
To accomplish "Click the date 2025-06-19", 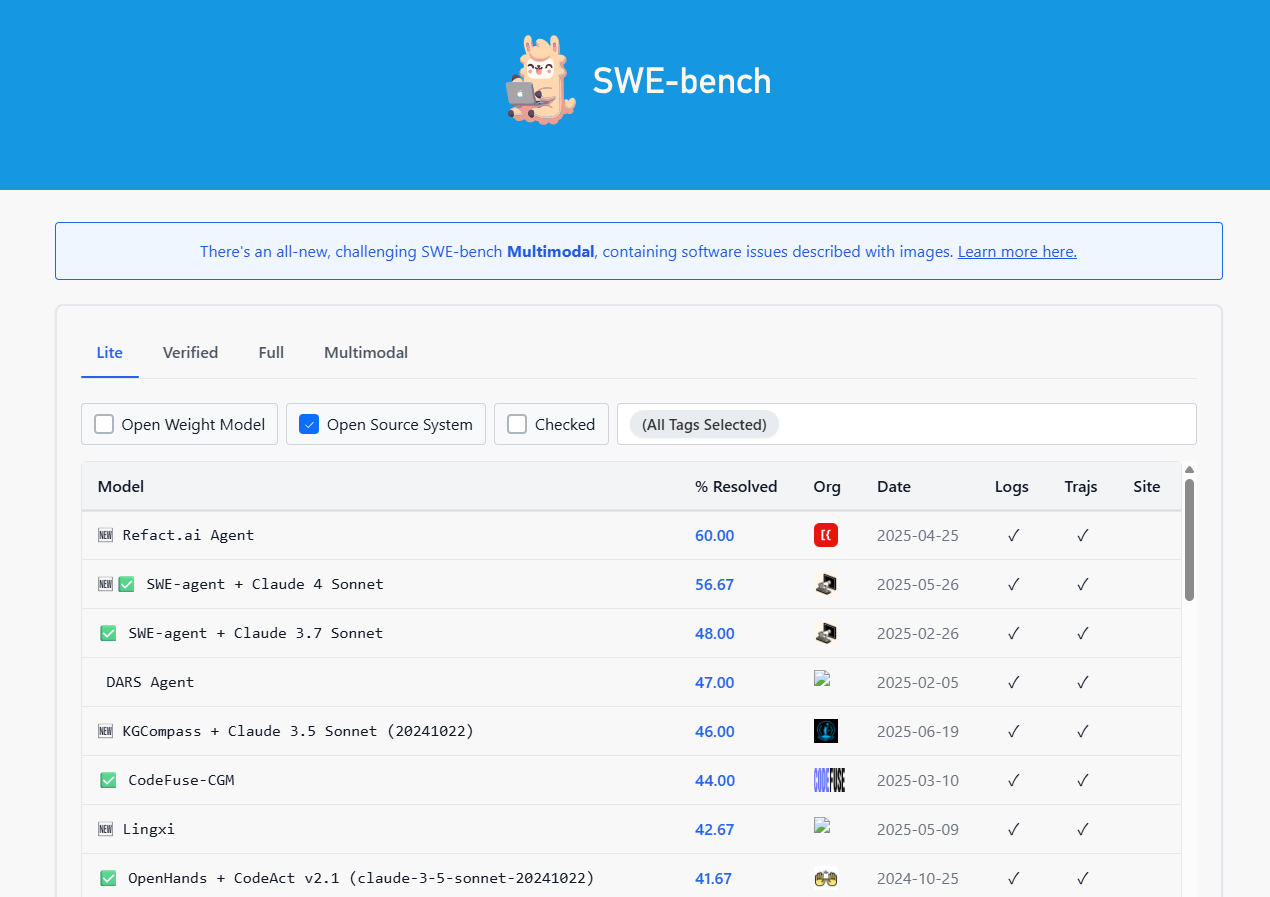I will (918, 731).
